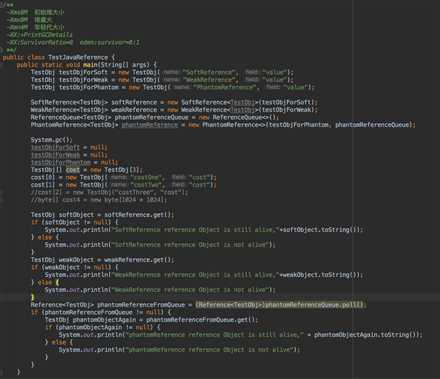Click the softReference.get() call

pos(138,215)
